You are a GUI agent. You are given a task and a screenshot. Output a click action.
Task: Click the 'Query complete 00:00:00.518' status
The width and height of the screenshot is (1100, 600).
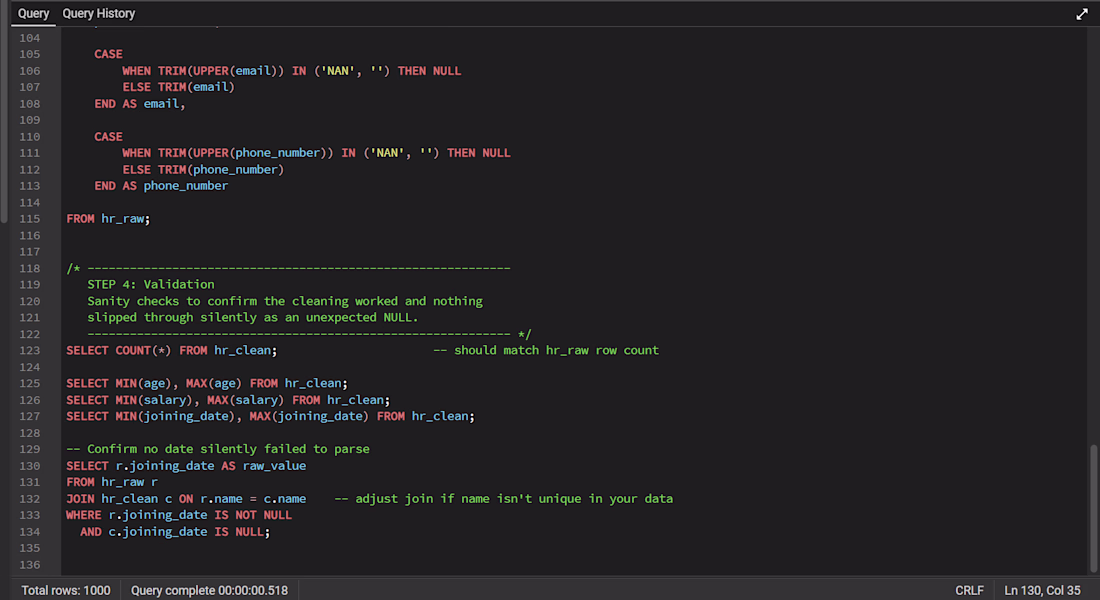pos(209,590)
